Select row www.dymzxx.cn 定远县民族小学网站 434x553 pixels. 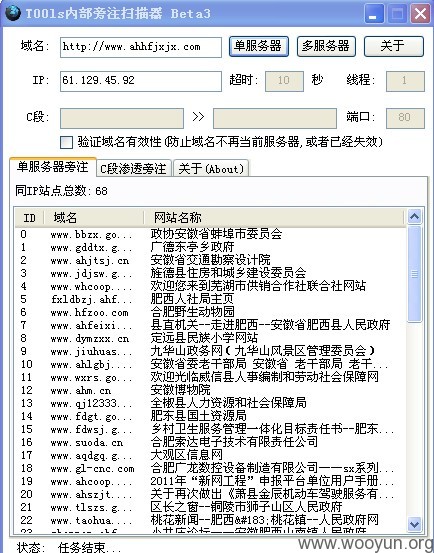(211, 338)
